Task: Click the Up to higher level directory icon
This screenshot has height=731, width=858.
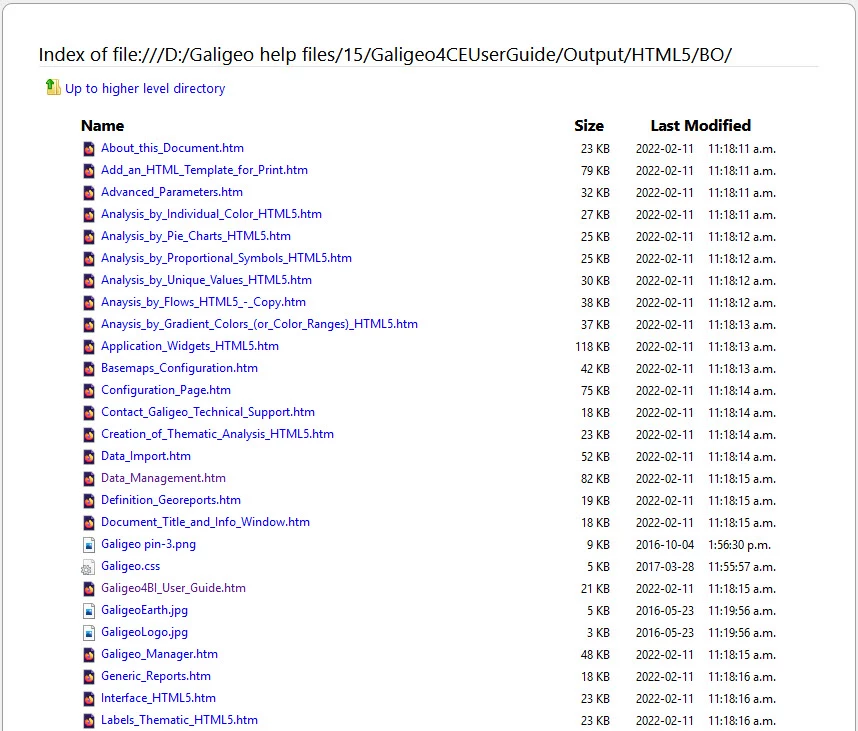Action: [53, 87]
